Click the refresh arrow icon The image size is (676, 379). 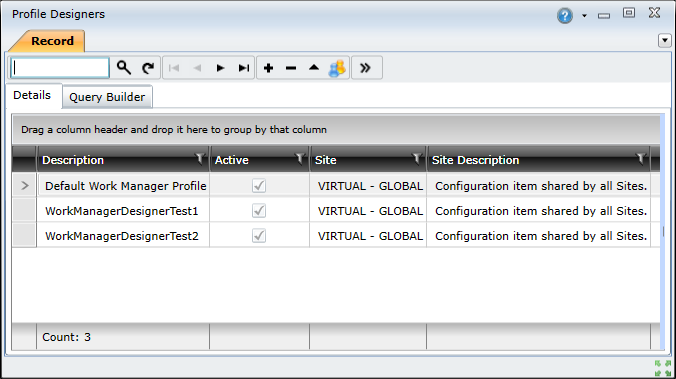pyautogui.click(x=148, y=68)
